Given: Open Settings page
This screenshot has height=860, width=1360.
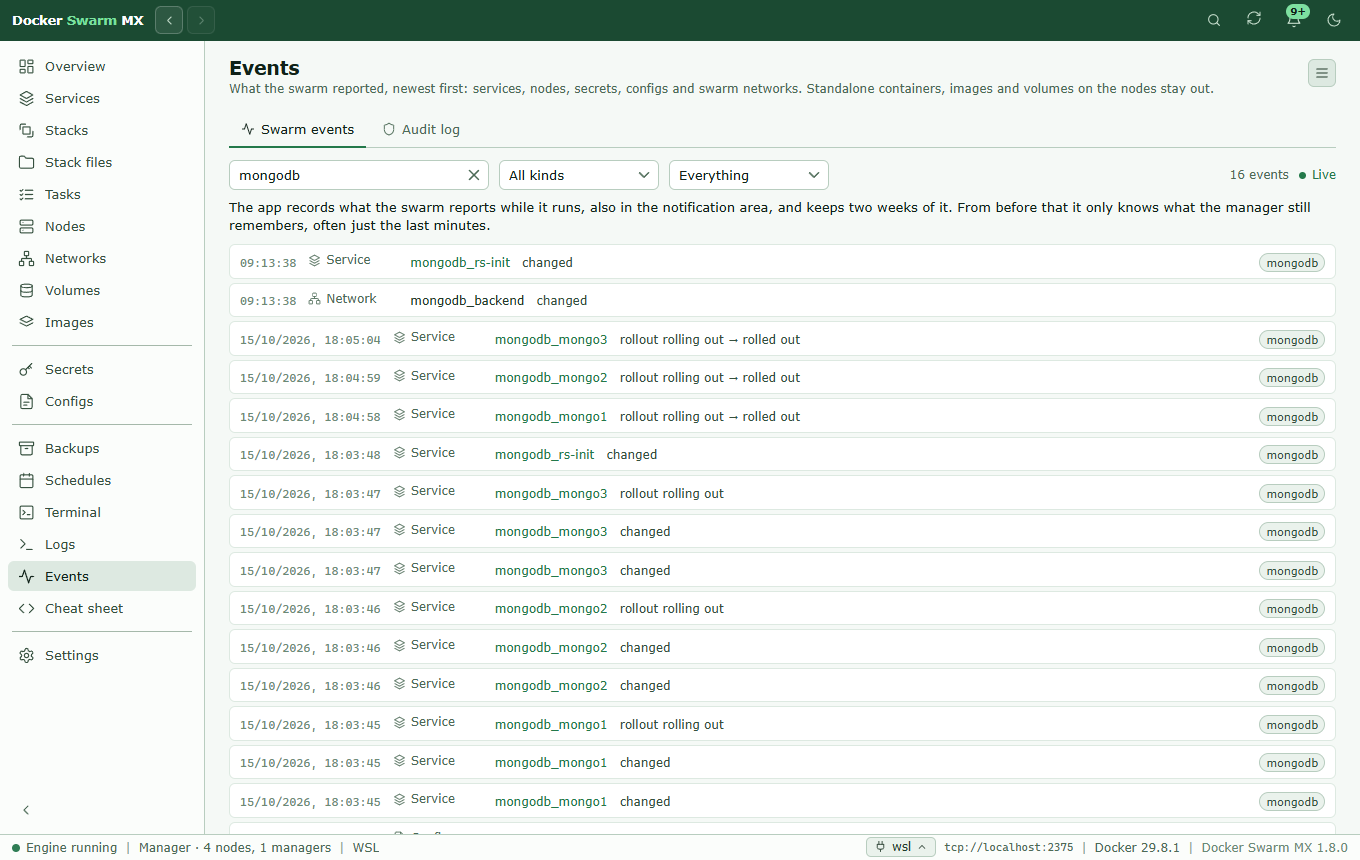Looking at the screenshot, I should click(x=102, y=655).
